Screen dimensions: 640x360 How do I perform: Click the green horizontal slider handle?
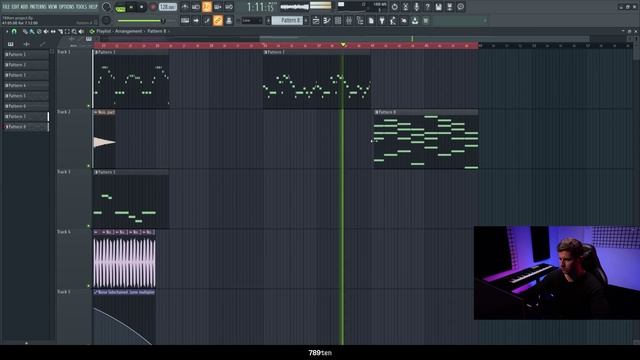point(162,20)
